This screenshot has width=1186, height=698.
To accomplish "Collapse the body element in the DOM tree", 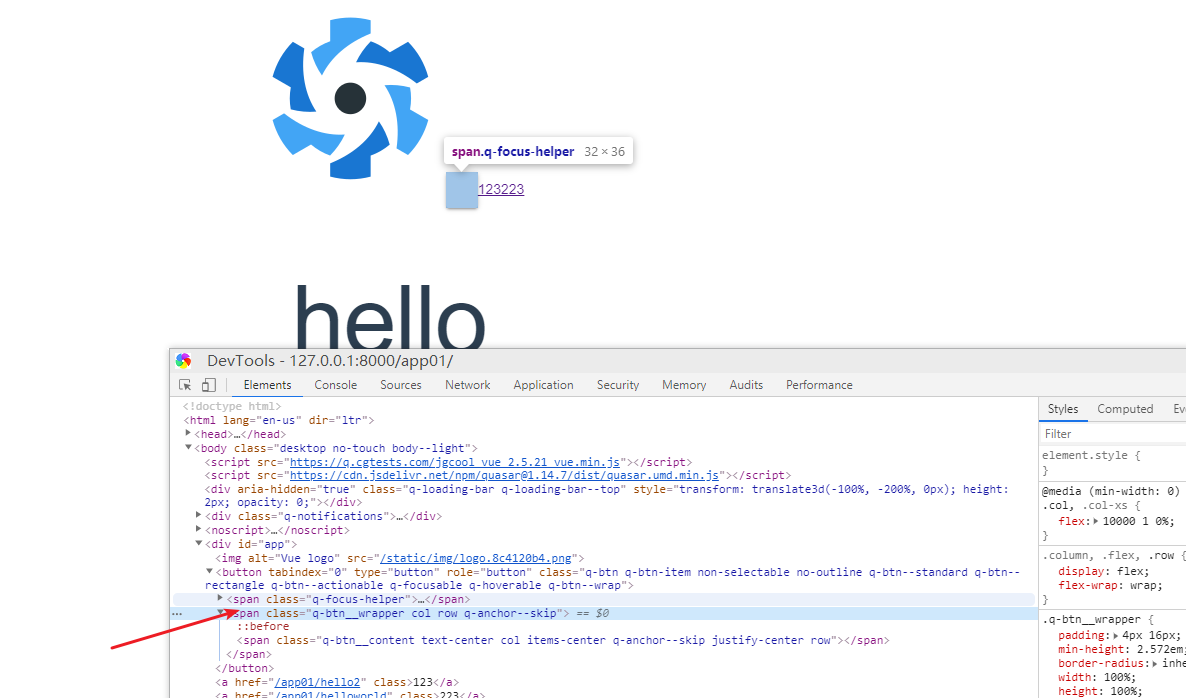I will (187, 447).
